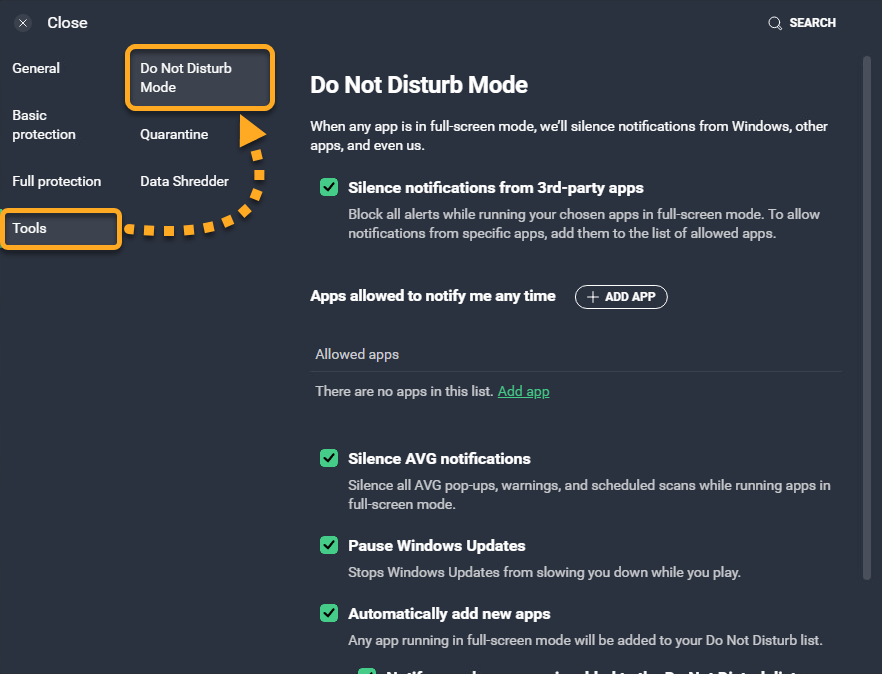
Task: Uncheck Automatically add new apps
Action: coord(328,613)
